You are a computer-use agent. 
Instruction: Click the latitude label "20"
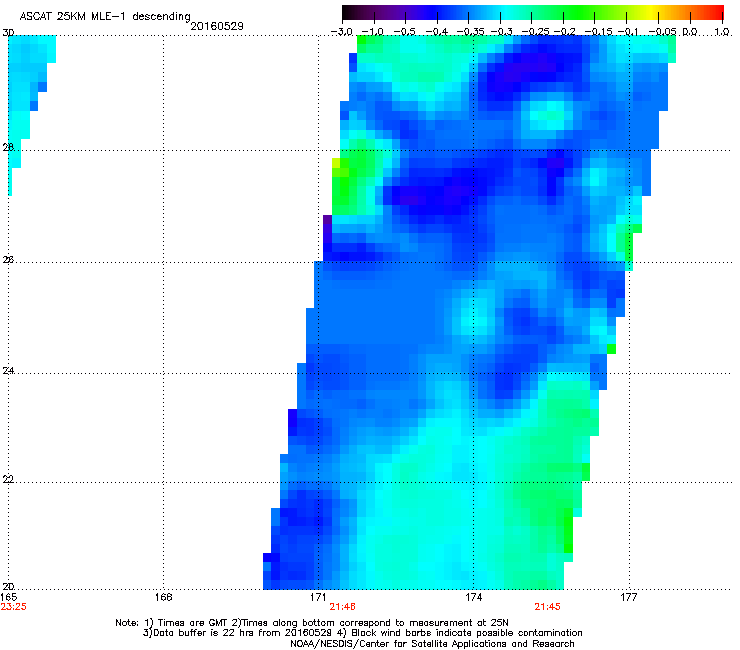[x=8, y=586]
